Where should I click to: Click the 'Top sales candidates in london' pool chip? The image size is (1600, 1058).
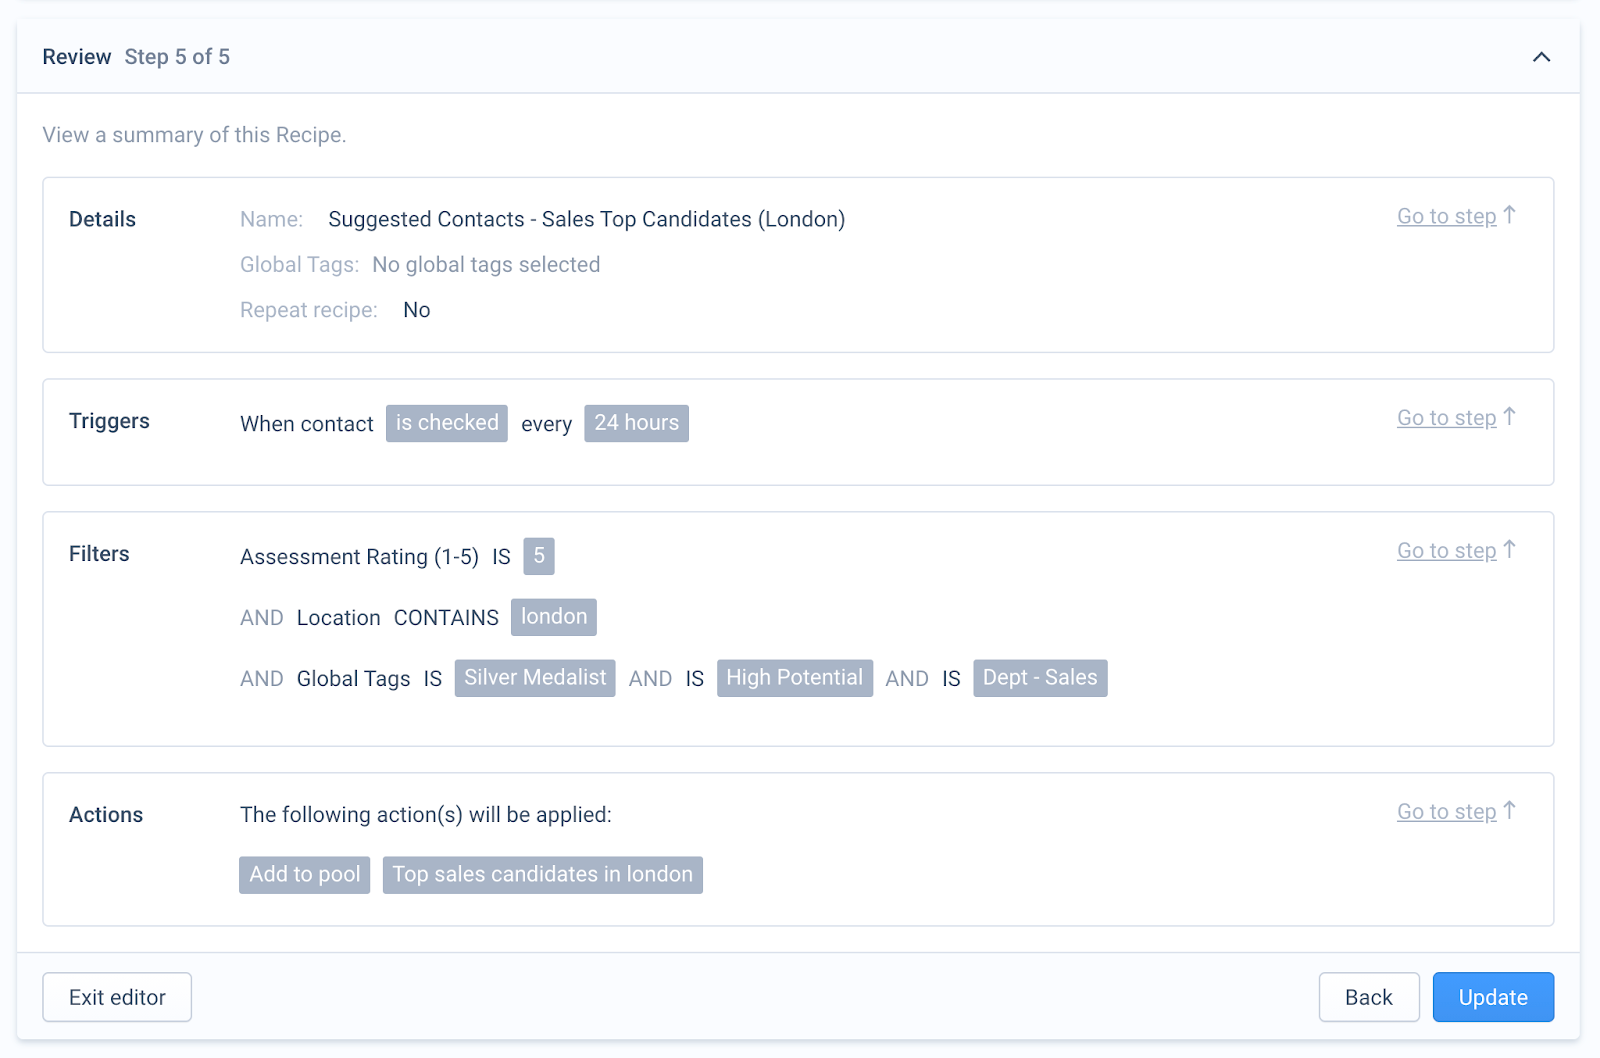pos(543,875)
